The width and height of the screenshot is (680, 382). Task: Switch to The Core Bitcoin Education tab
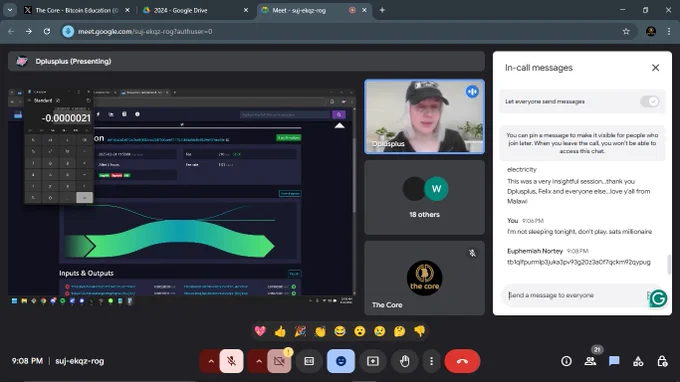[77, 10]
